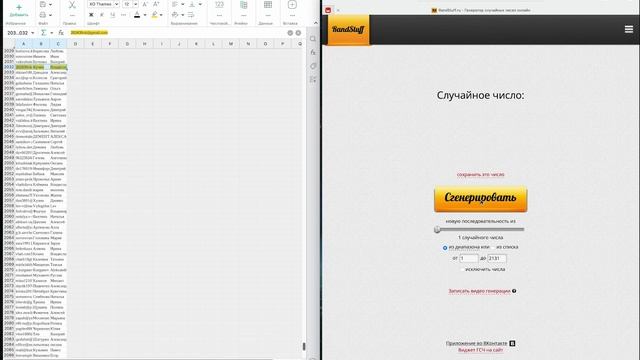Open the Data table icon
Viewport: 640px width, 360px height.
pos(268,5)
